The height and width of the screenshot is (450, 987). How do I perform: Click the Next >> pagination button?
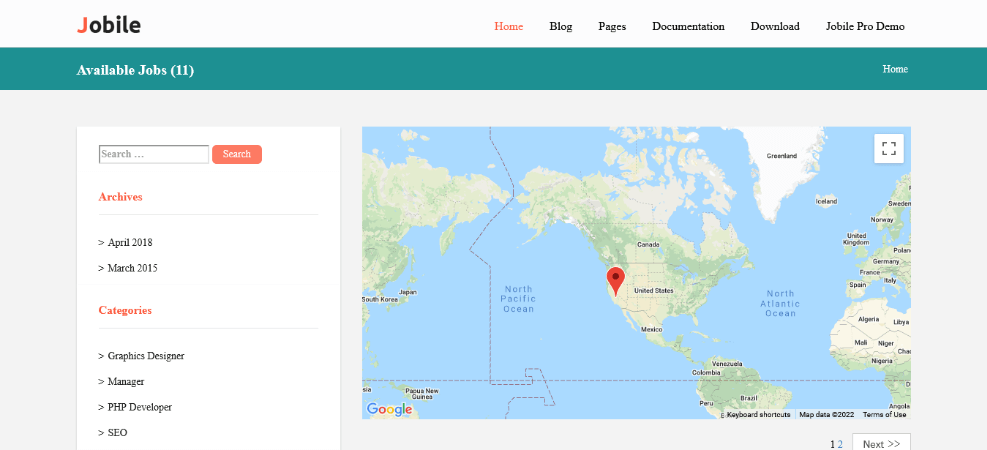881,444
